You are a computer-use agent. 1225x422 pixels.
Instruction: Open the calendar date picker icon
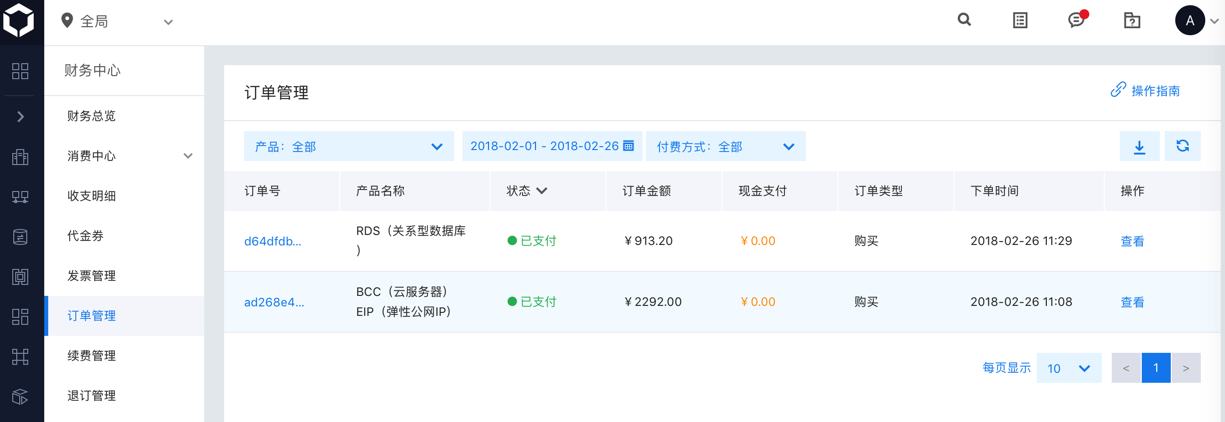pyautogui.click(x=629, y=146)
